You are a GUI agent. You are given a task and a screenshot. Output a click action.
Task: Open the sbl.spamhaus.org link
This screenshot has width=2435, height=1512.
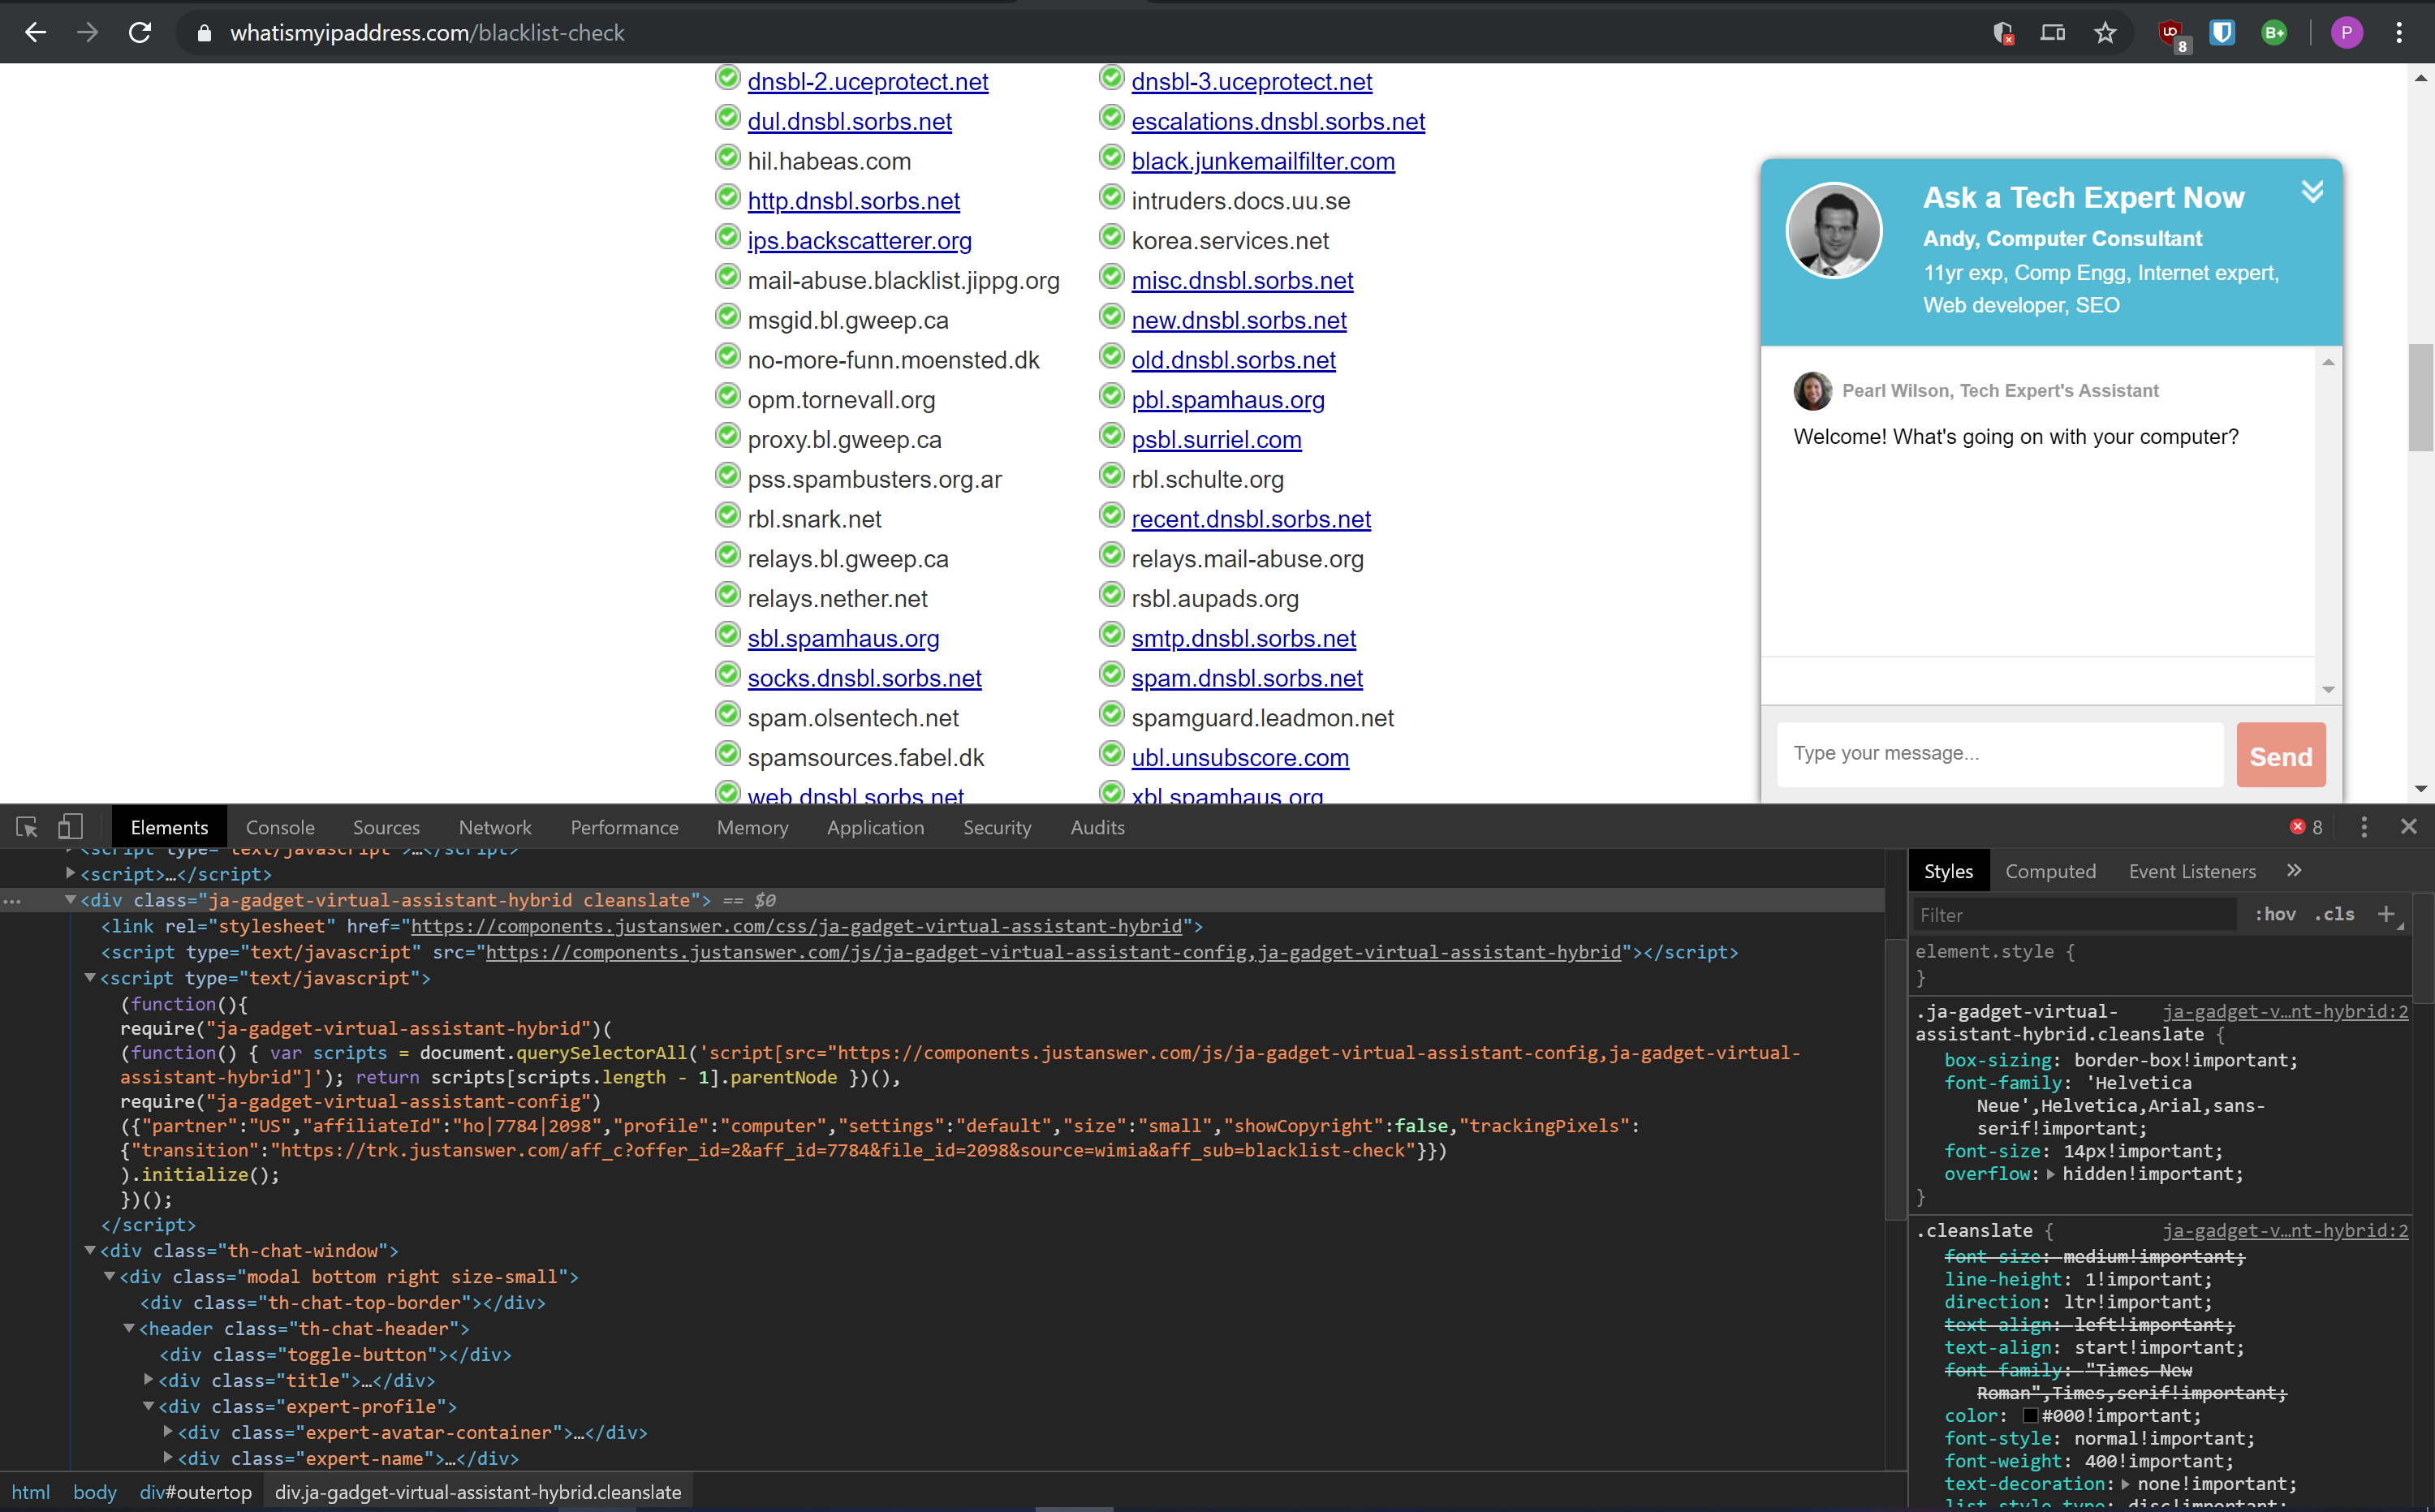[x=843, y=637]
